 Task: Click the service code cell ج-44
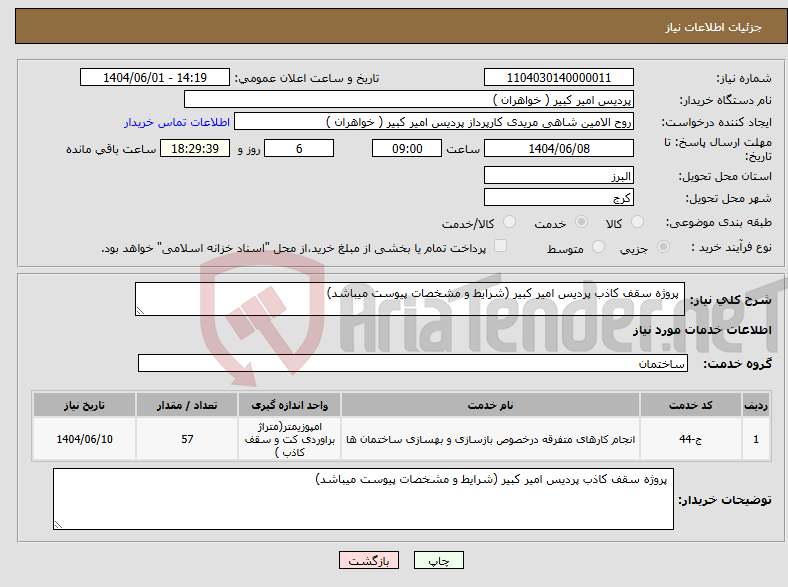pos(691,439)
